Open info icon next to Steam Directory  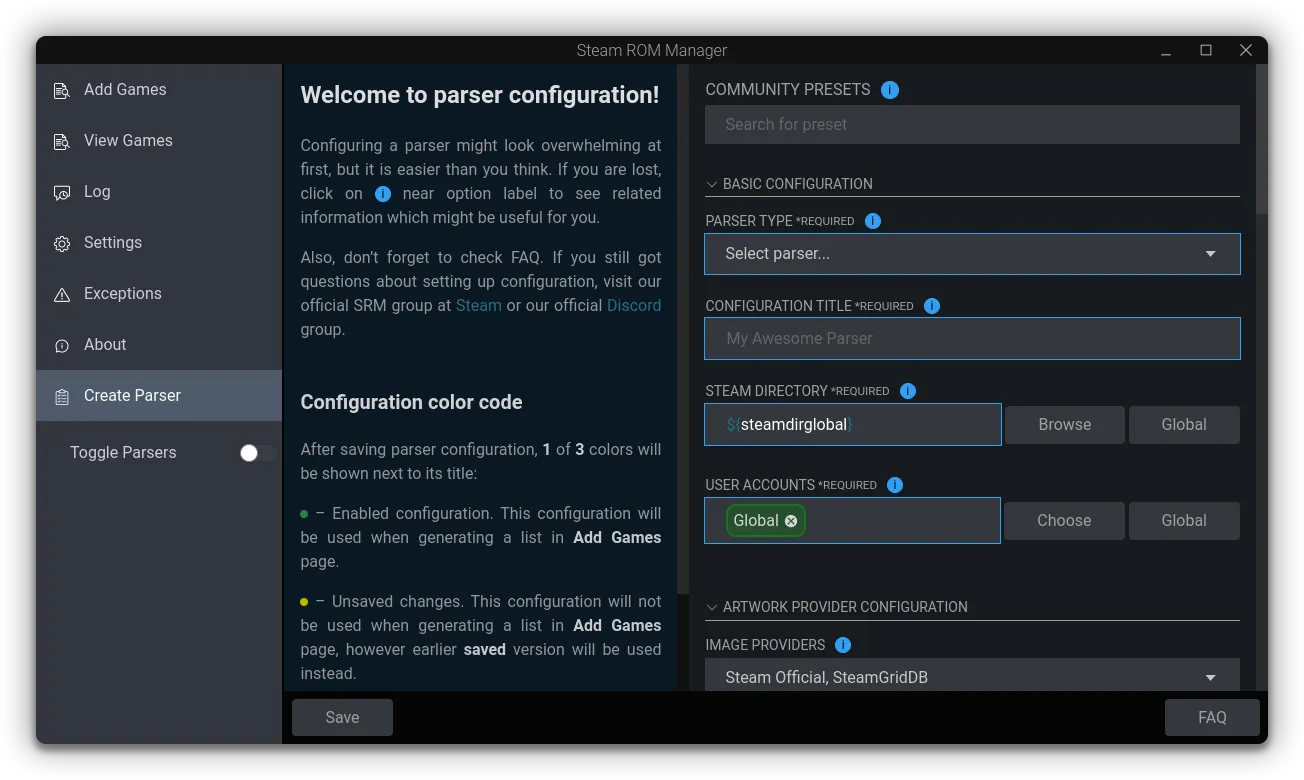click(908, 391)
